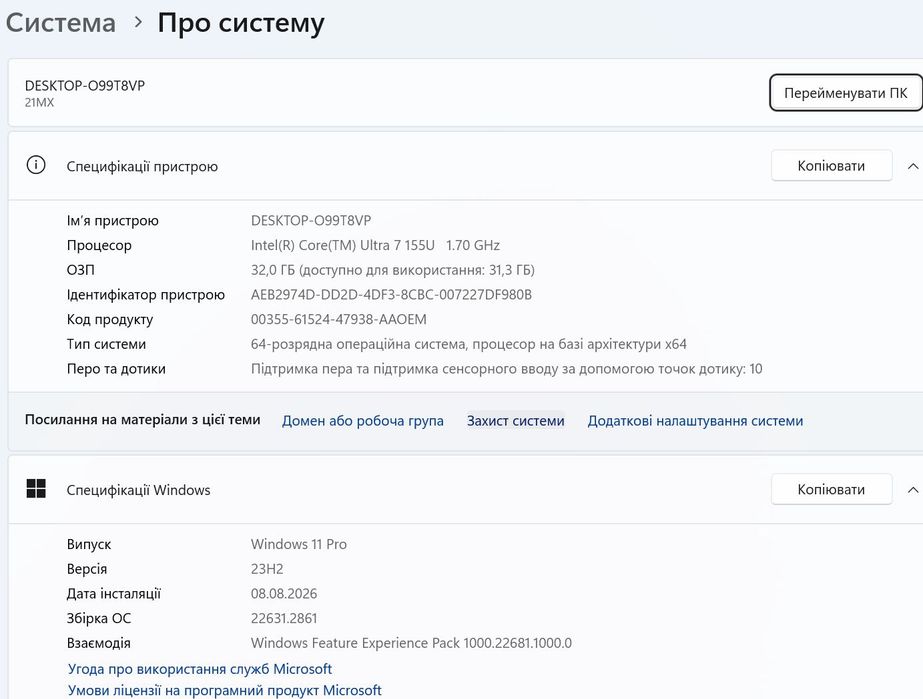Select the Підтримка пера та сенсорного вводу value

coord(506,369)
